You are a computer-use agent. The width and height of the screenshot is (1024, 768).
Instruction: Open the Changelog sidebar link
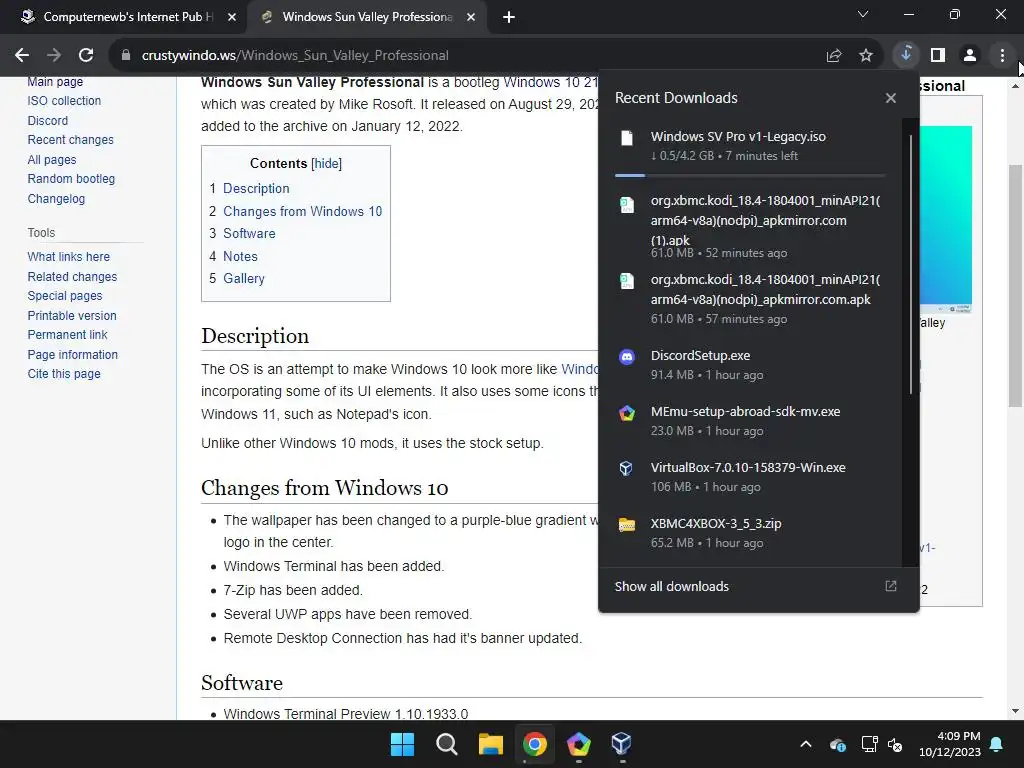[x=56, y=199]
